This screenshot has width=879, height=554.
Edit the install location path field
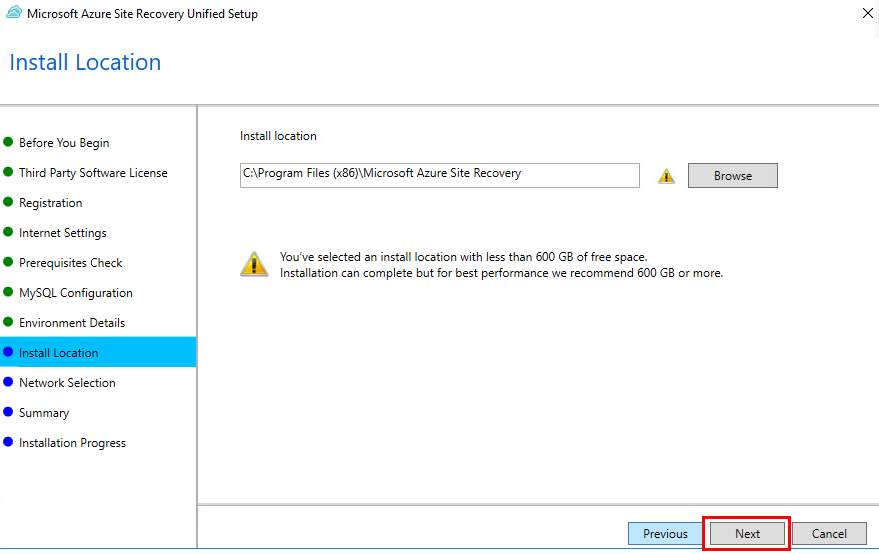point(440,176)
